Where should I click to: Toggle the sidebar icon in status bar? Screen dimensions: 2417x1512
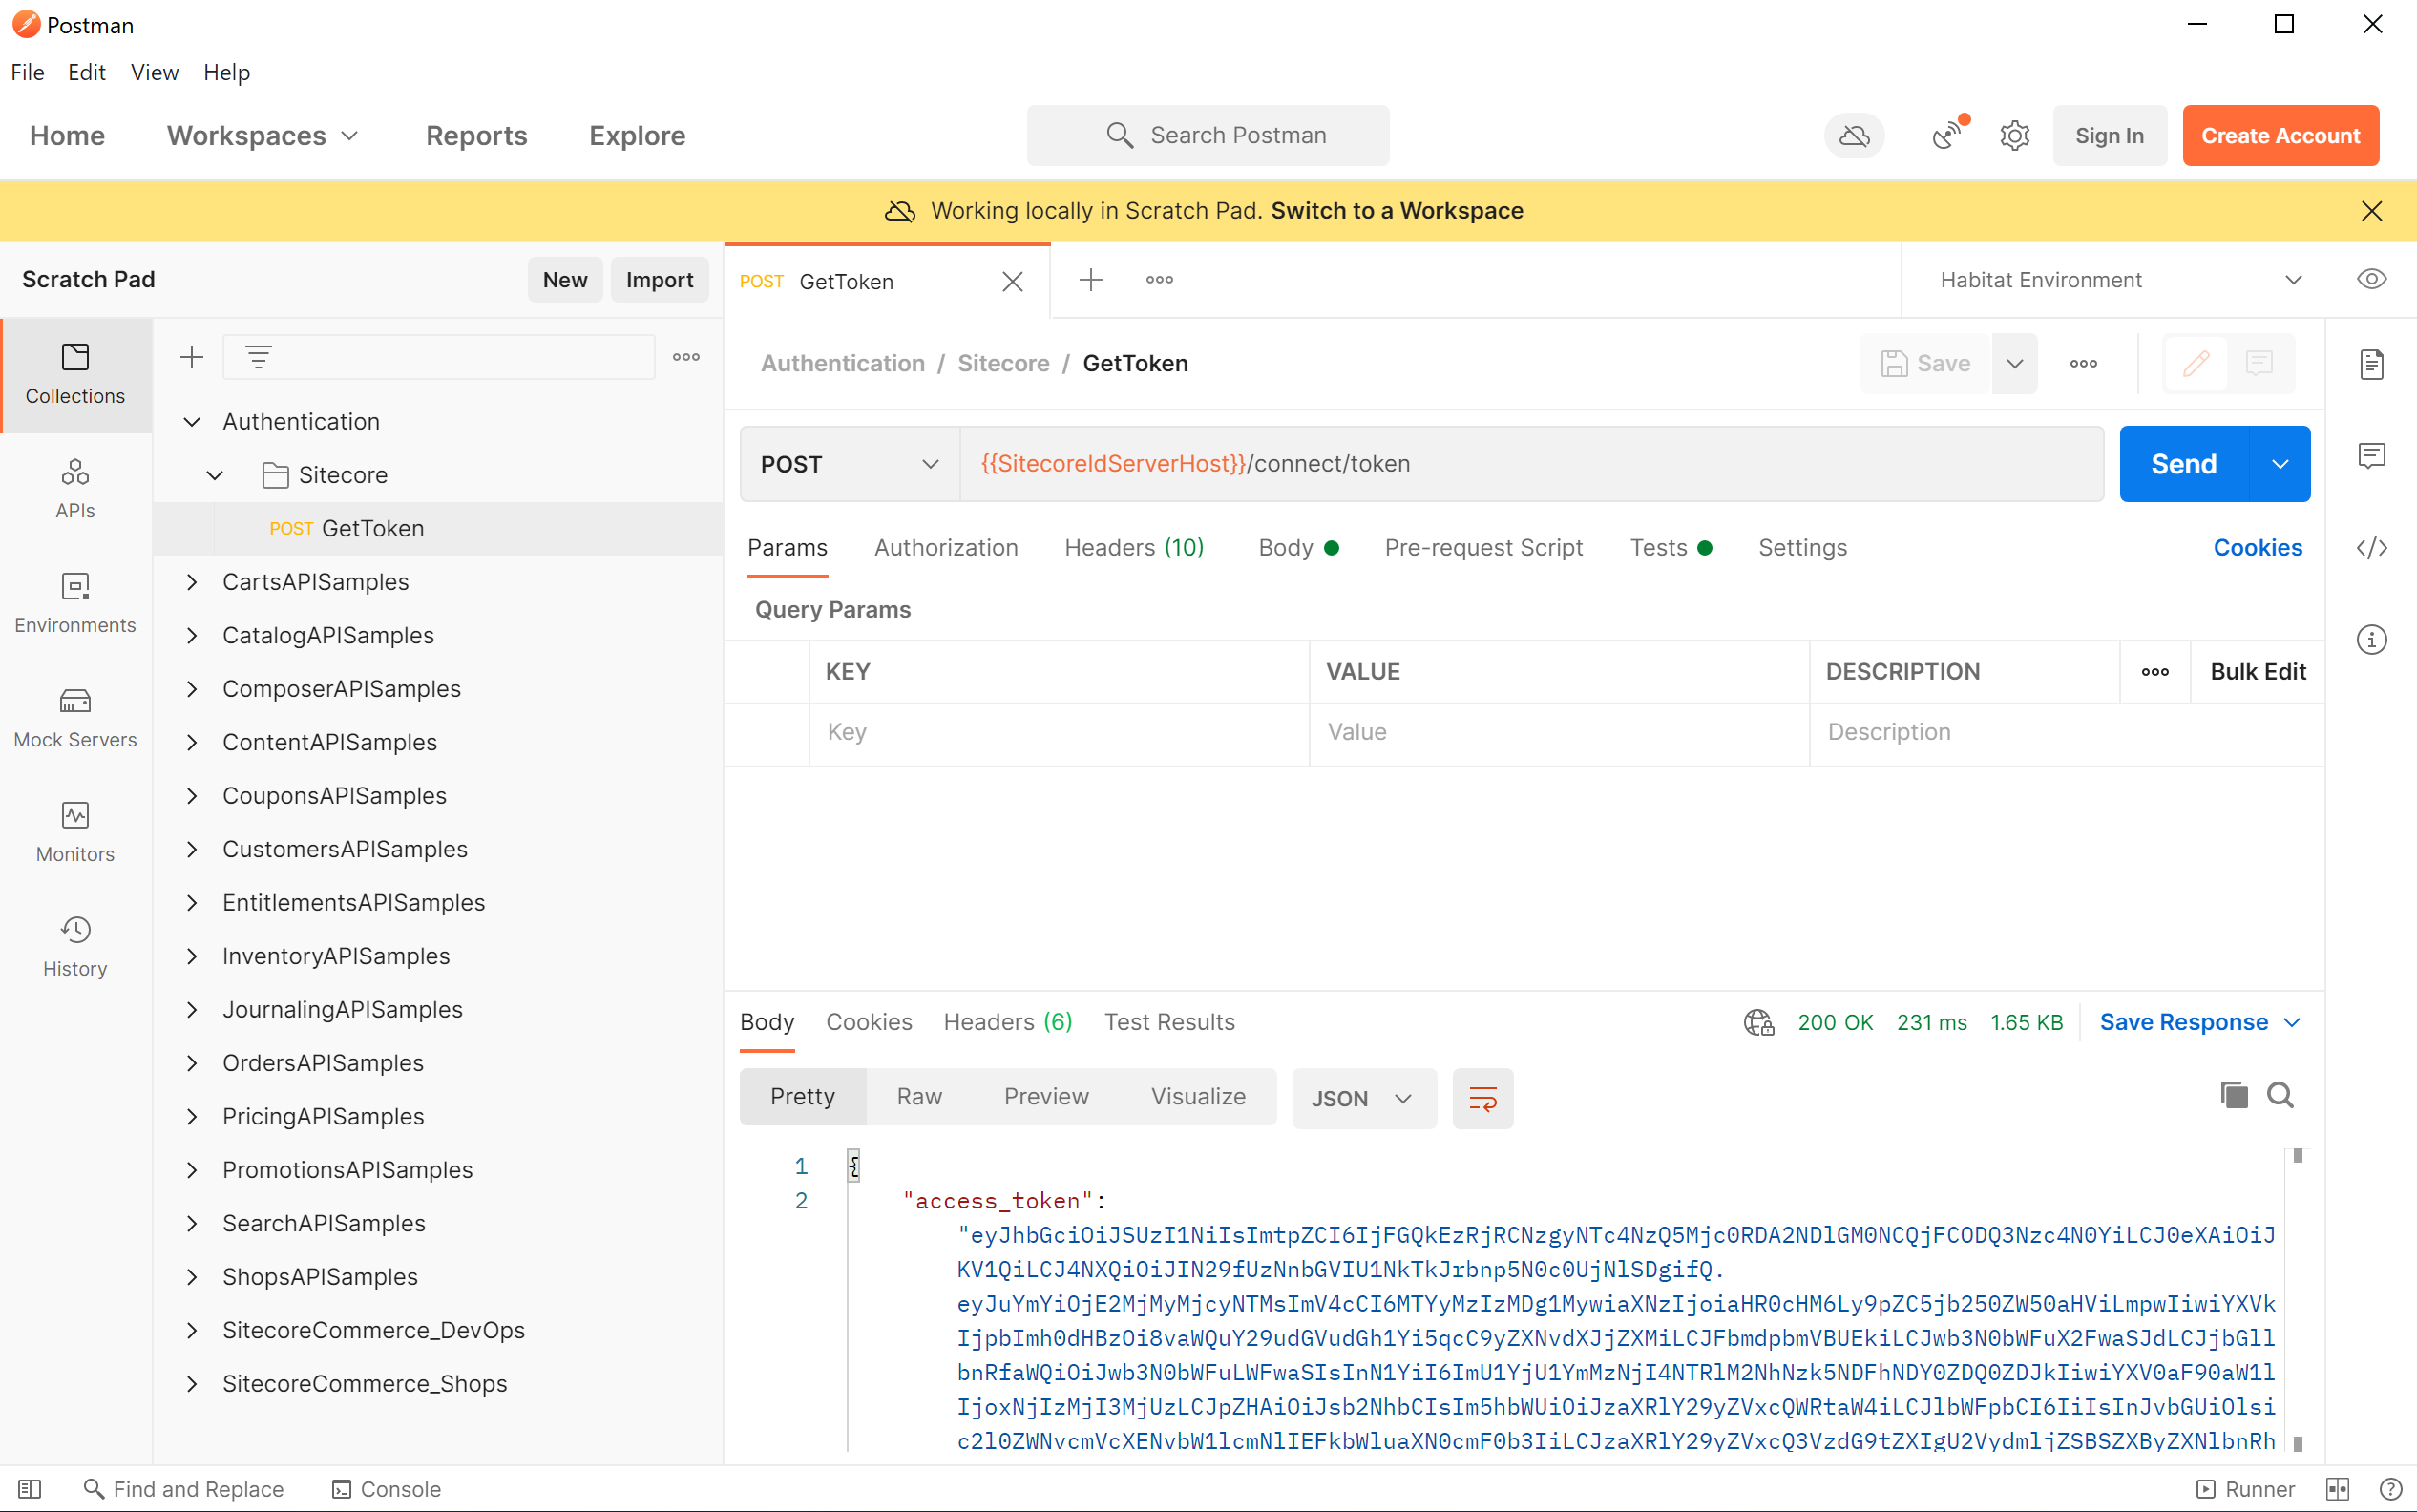coord(30,1489)
